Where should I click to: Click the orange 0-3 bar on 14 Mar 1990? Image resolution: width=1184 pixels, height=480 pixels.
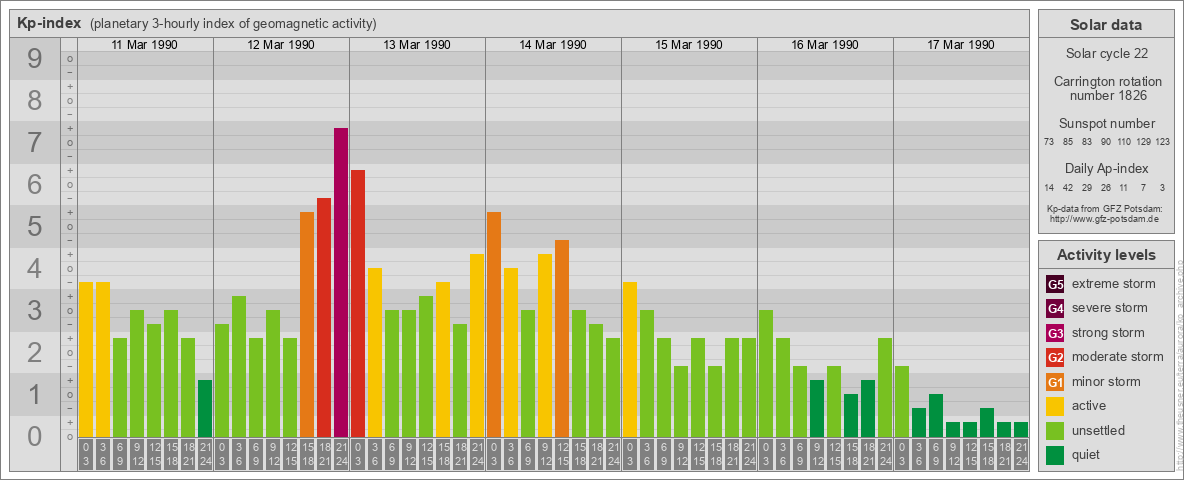click(494, 325)
